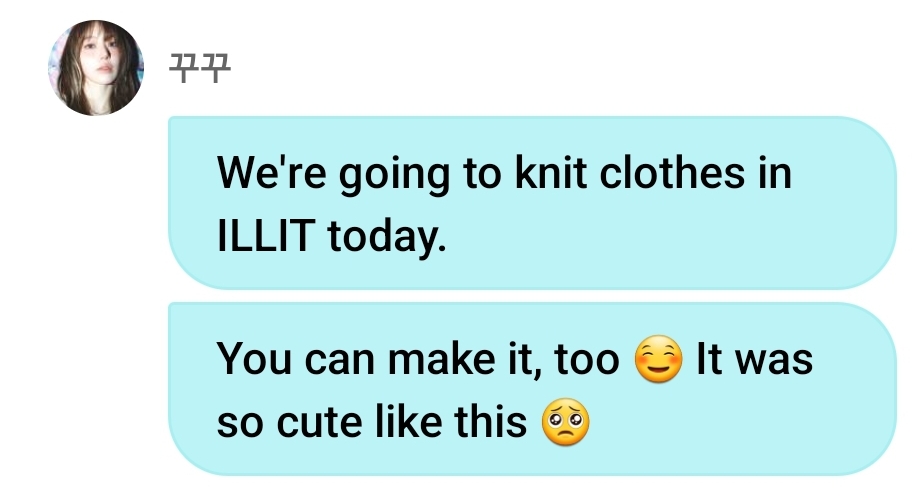
Task: Click the word "cute" in the second bubble
Action: (x=319, y=422)
